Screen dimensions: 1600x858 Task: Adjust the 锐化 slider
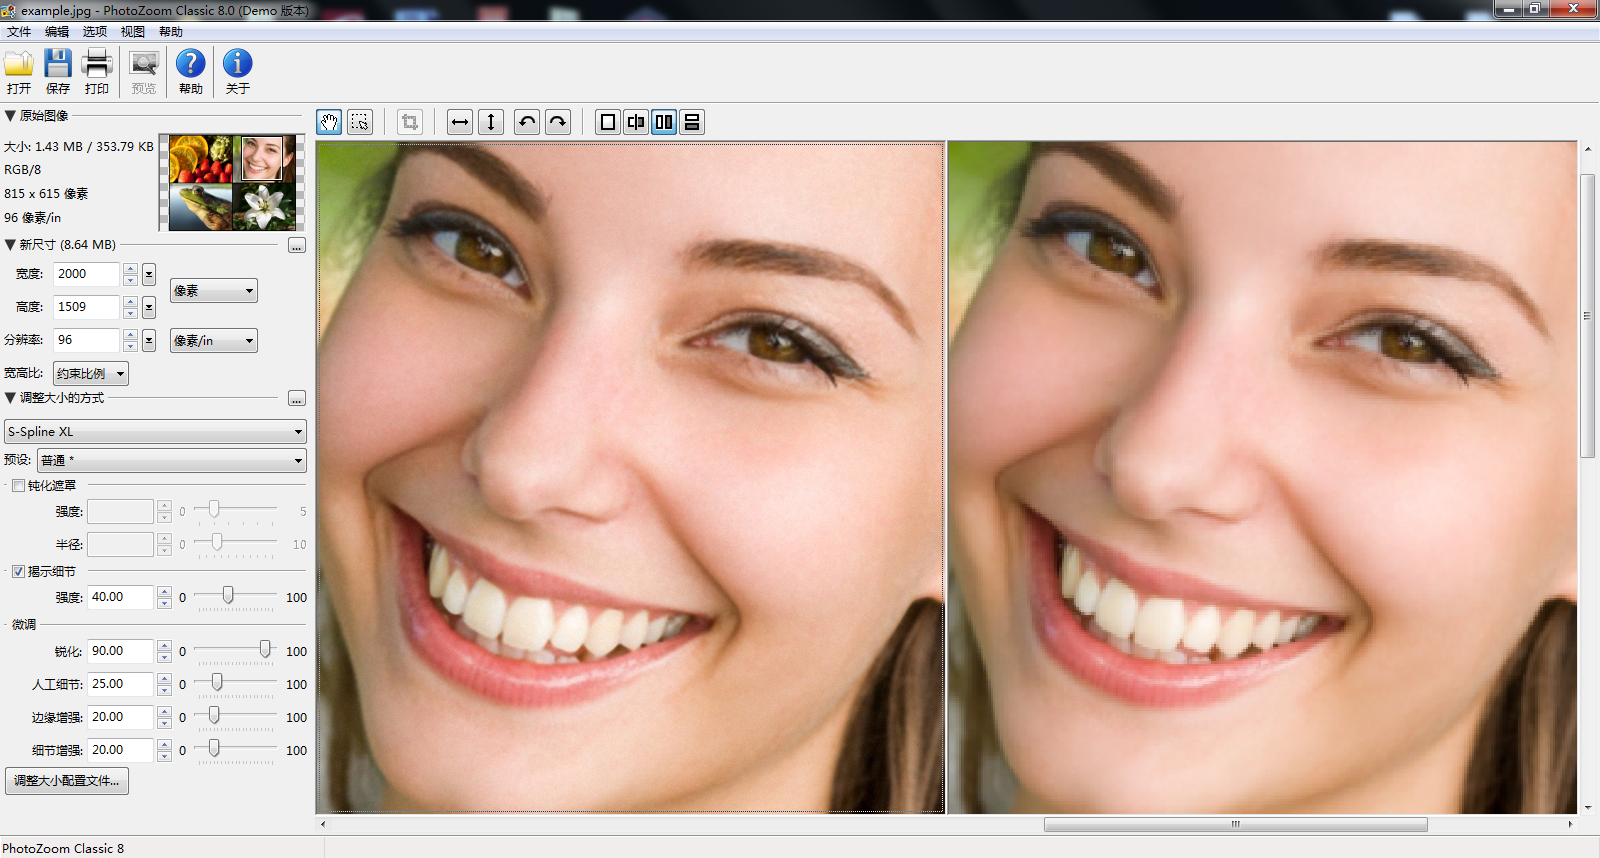[265, 650]
